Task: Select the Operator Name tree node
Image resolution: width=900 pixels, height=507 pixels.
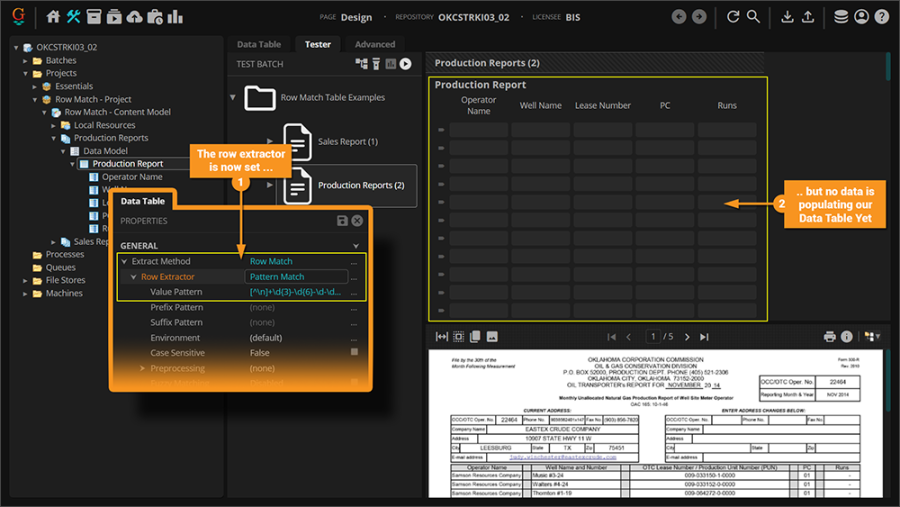Action: click(131, 177)
